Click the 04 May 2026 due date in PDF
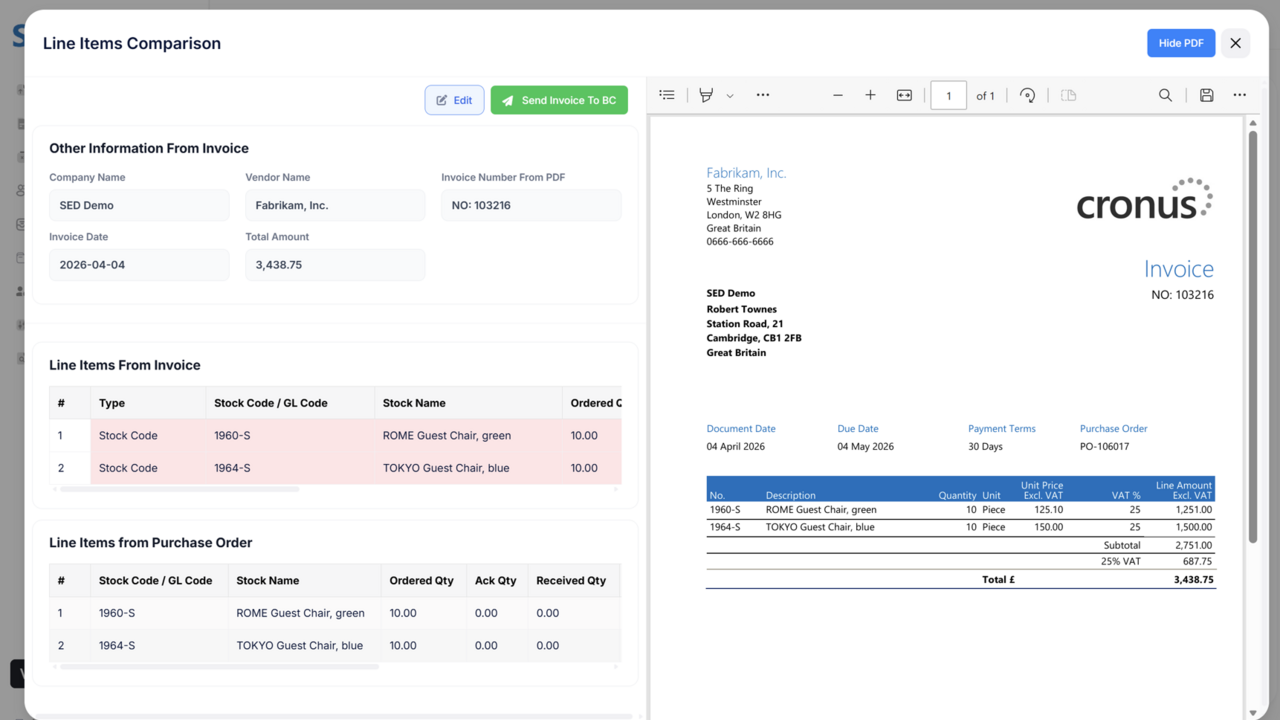Image resolution: width=1280 pixels, height=720 pixels. tap(865, 446)
